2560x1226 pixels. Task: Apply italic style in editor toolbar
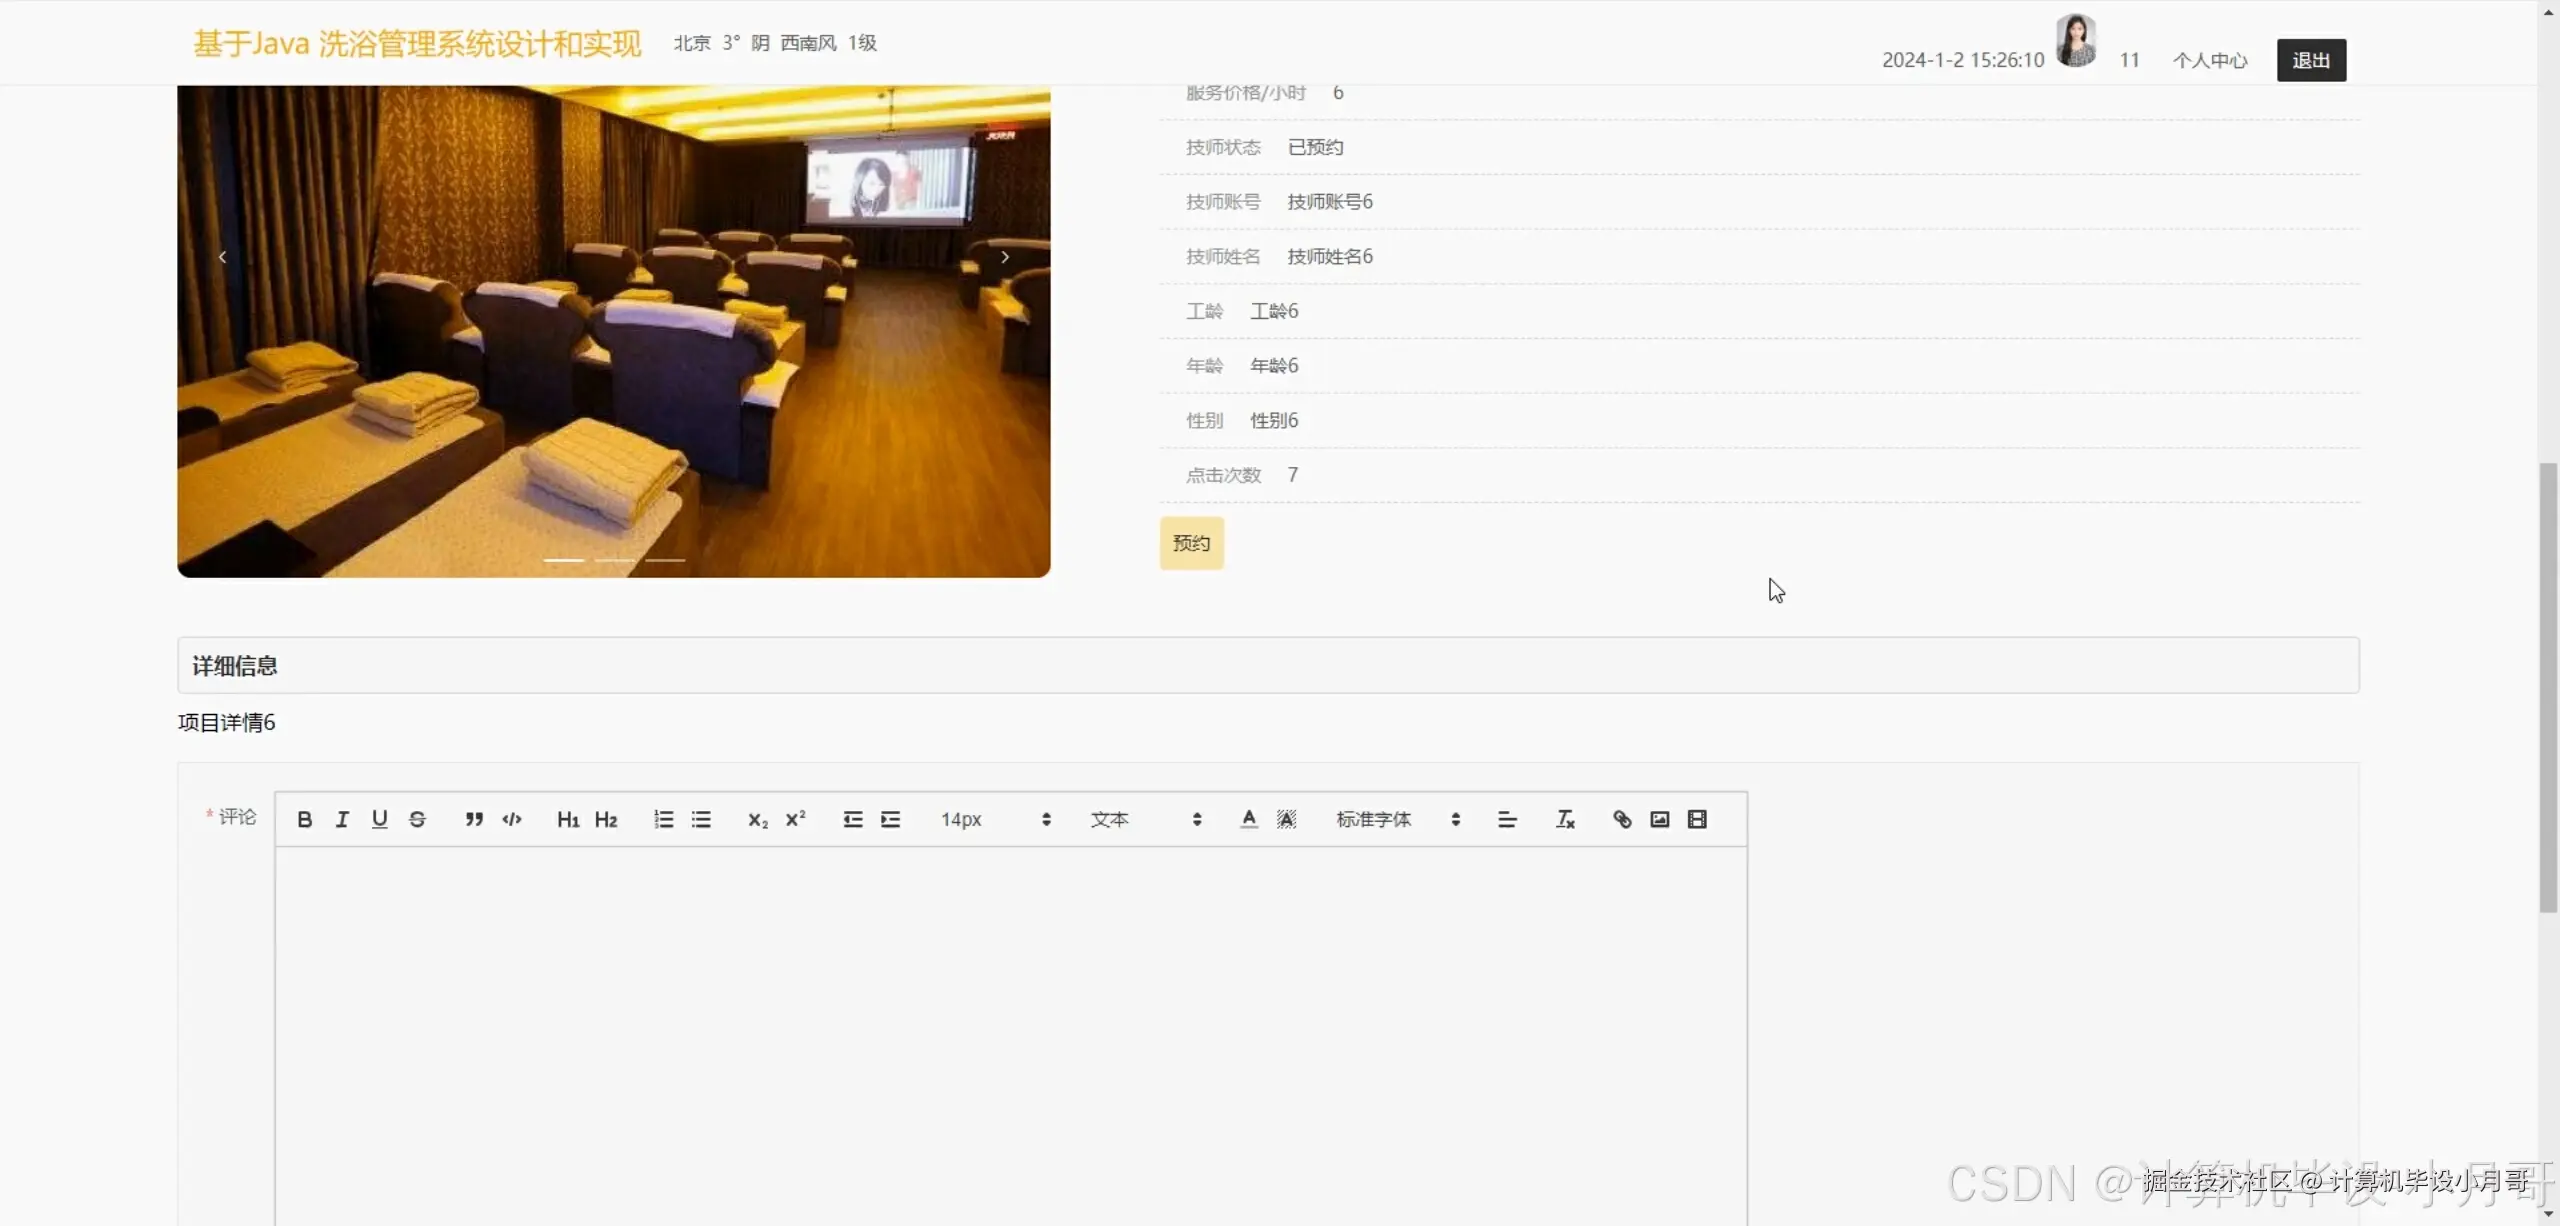[x=342, y=819]
